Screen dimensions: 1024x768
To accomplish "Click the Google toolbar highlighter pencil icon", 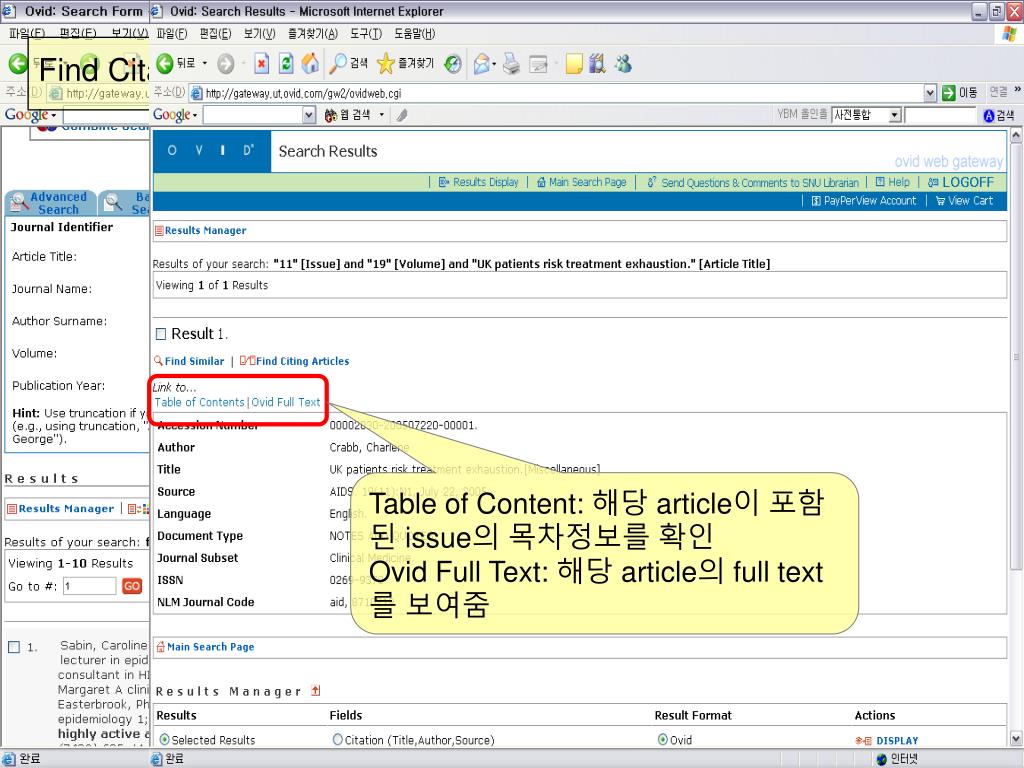I will 402,116.
